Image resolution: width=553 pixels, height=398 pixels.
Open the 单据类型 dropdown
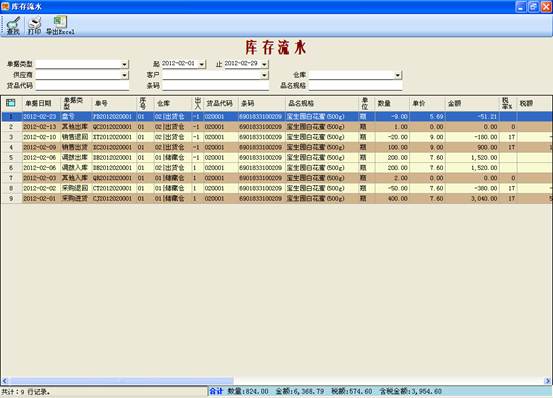tap(124, 65)
